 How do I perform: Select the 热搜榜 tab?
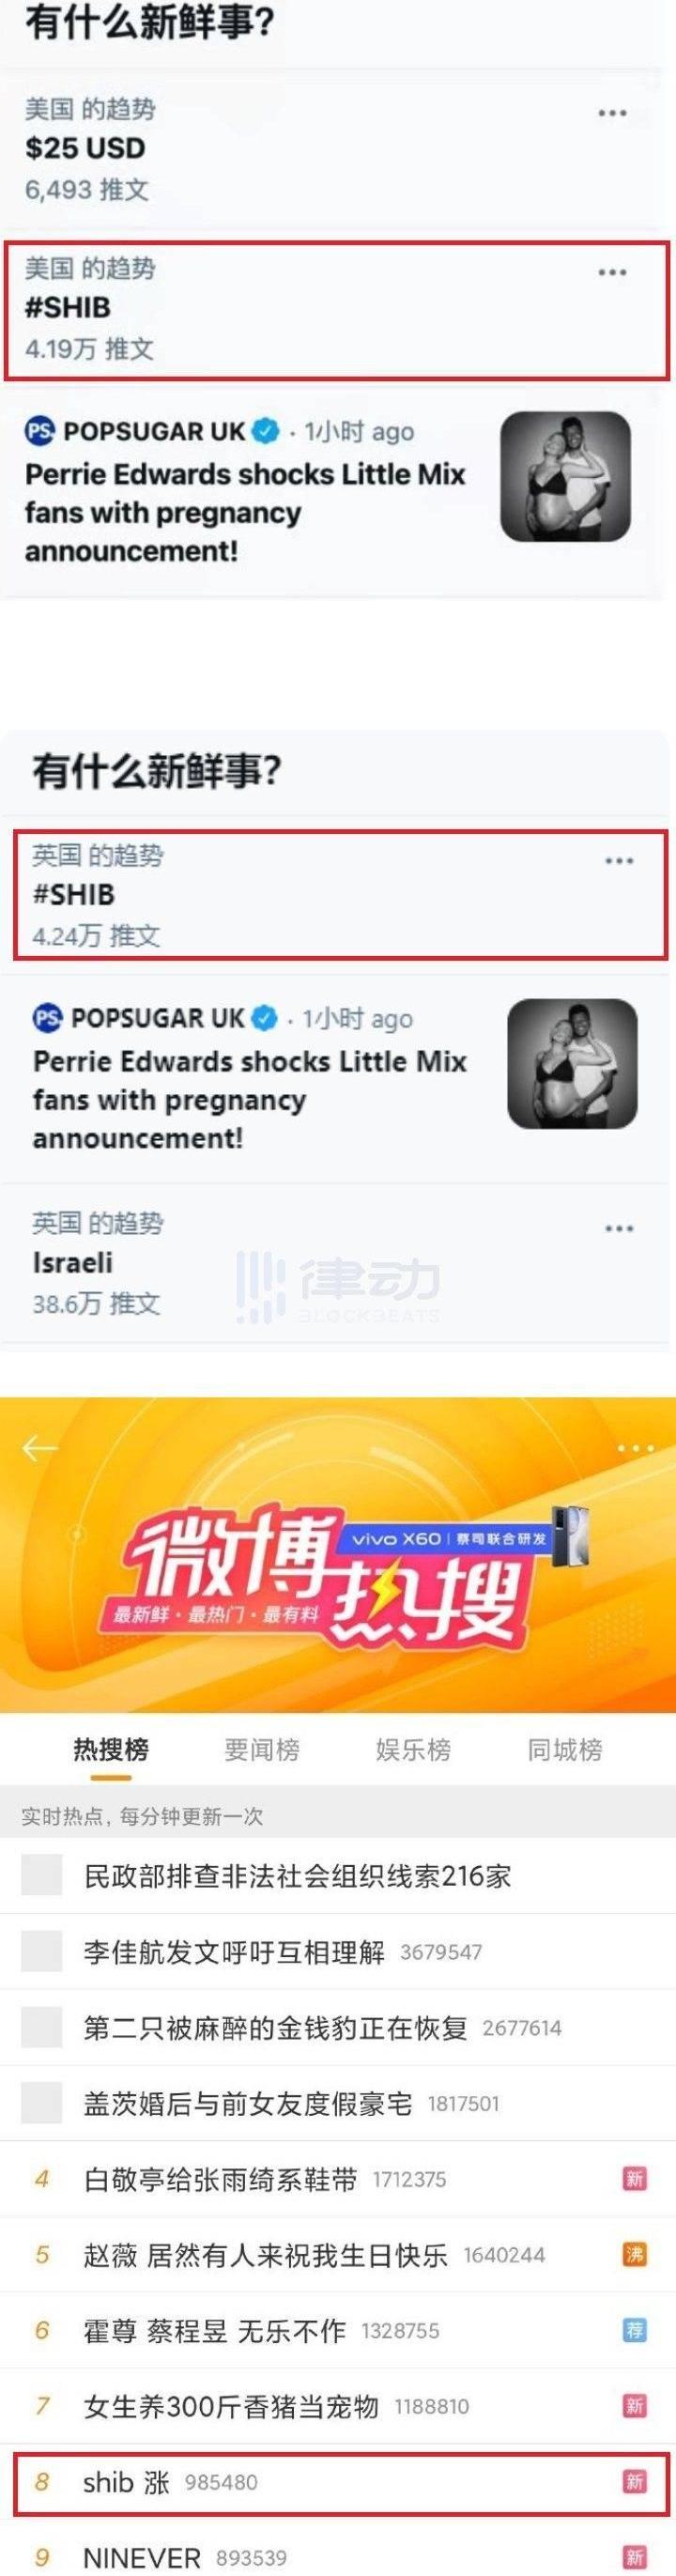click(111, 1748)
